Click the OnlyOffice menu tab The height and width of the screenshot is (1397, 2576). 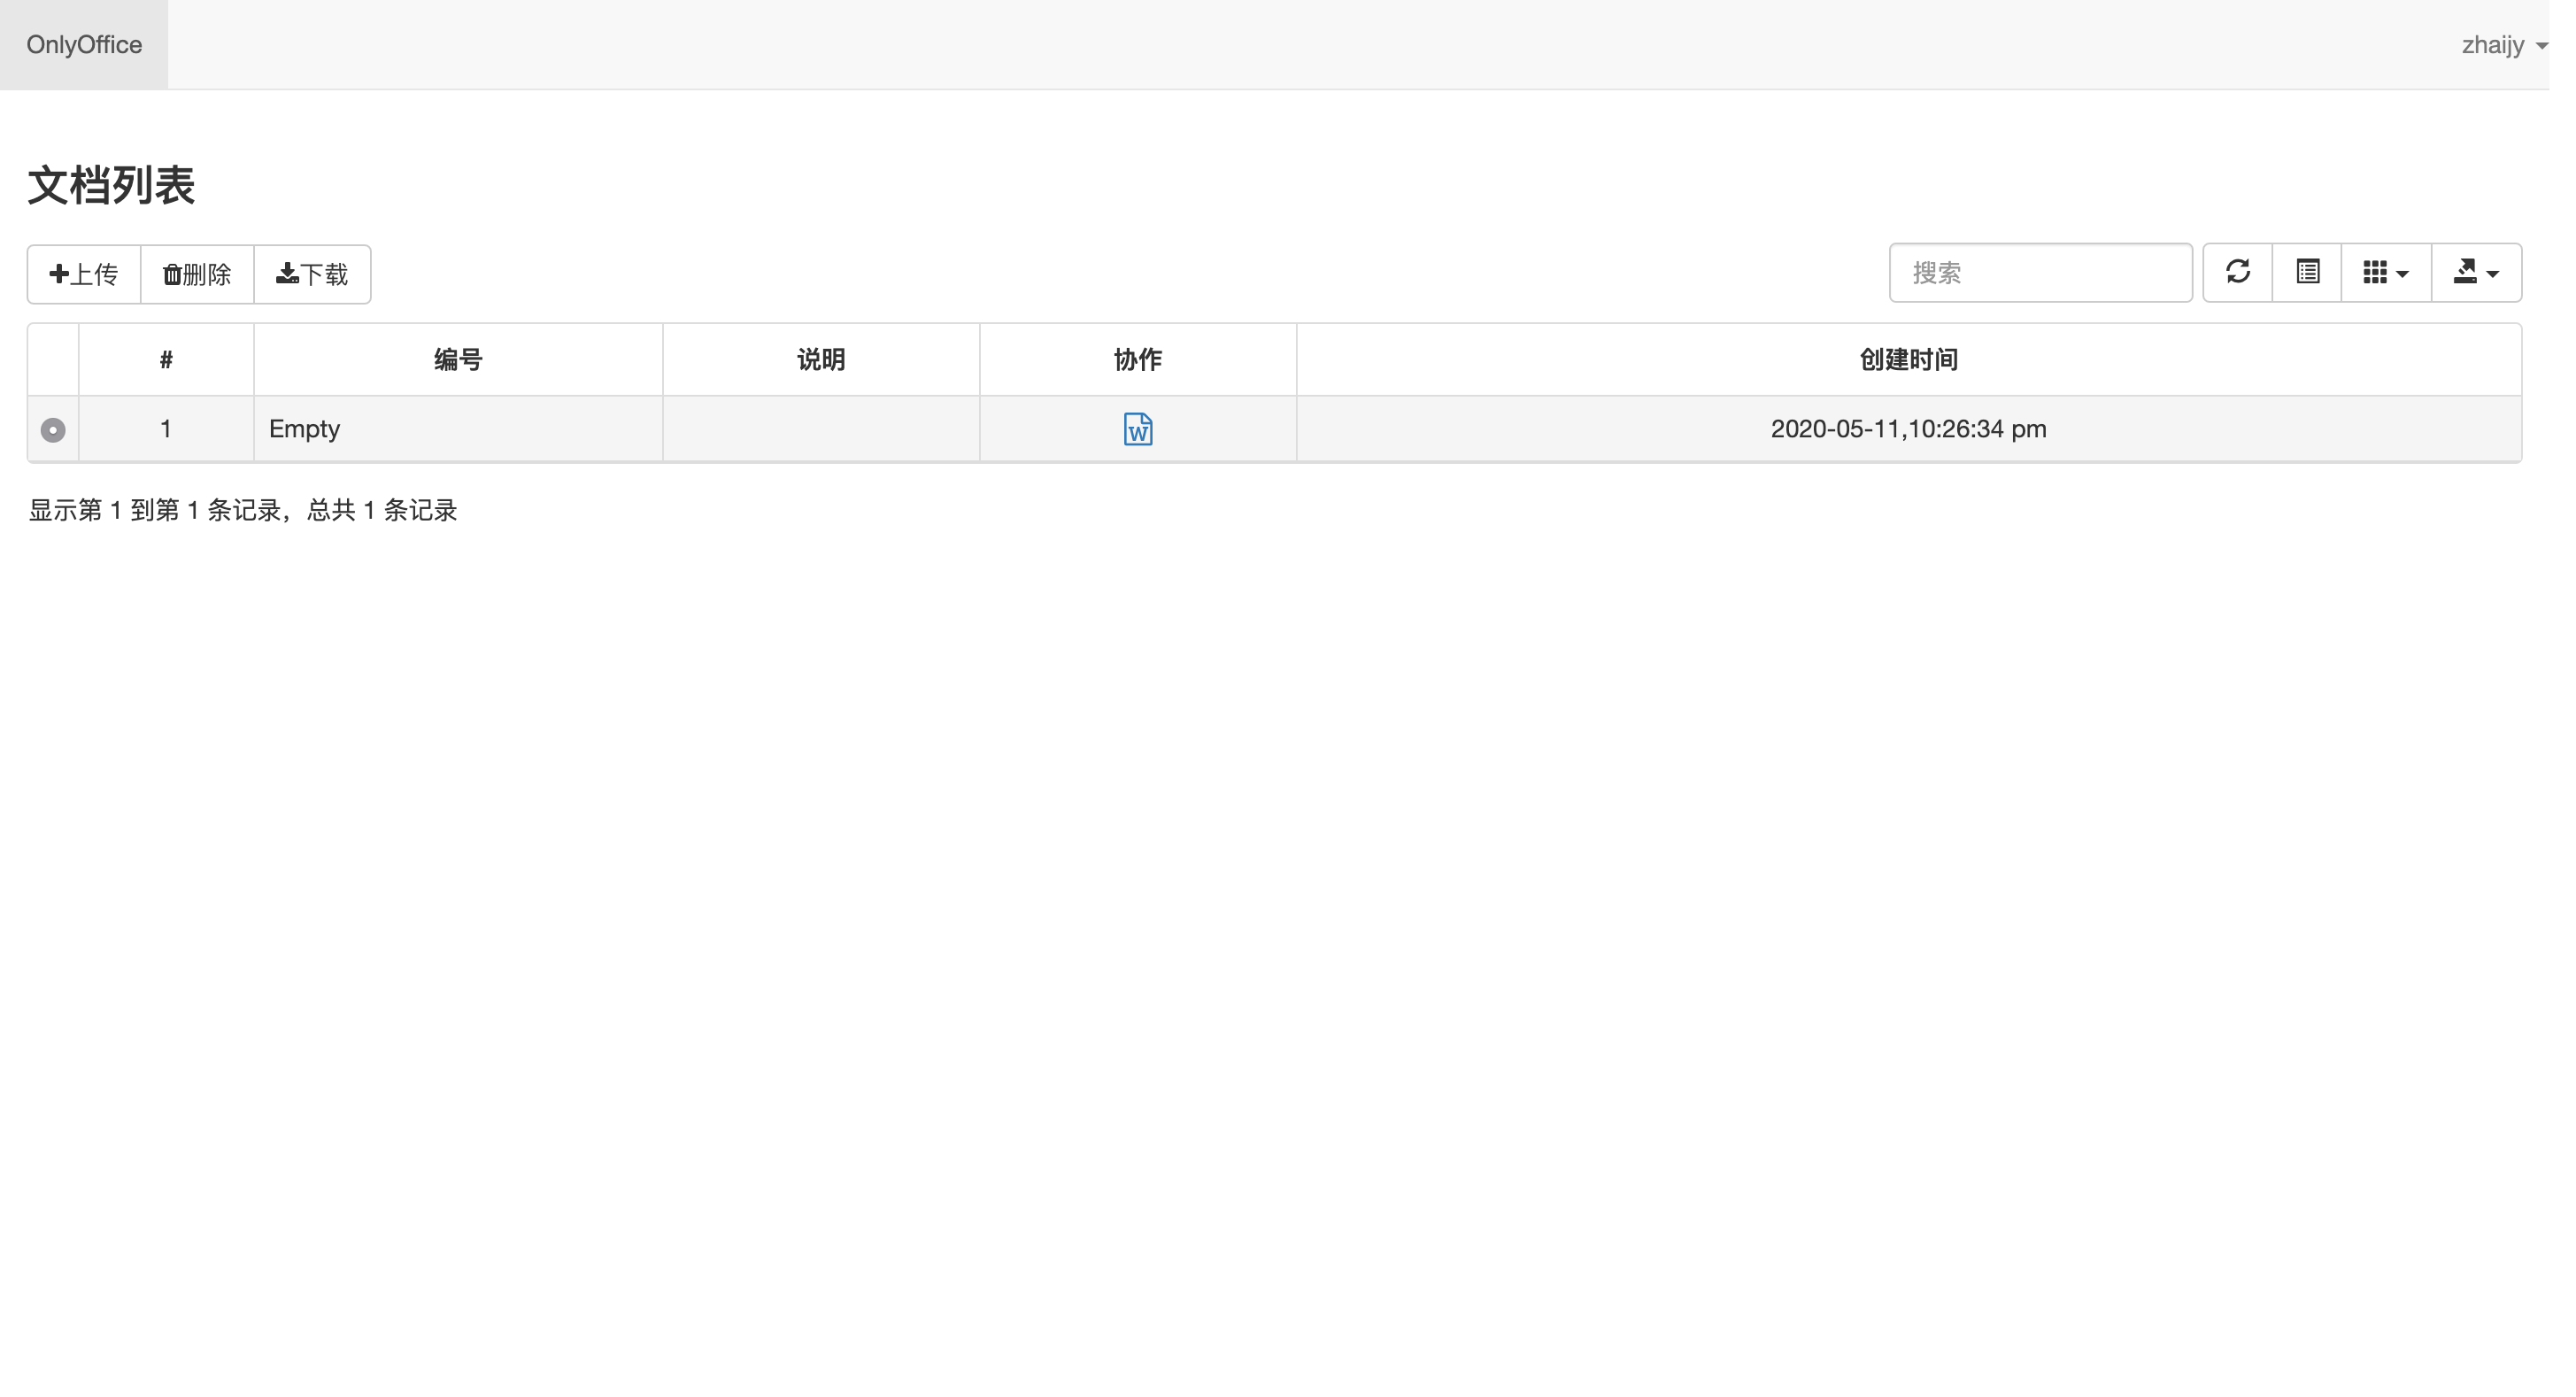(84, 44)
